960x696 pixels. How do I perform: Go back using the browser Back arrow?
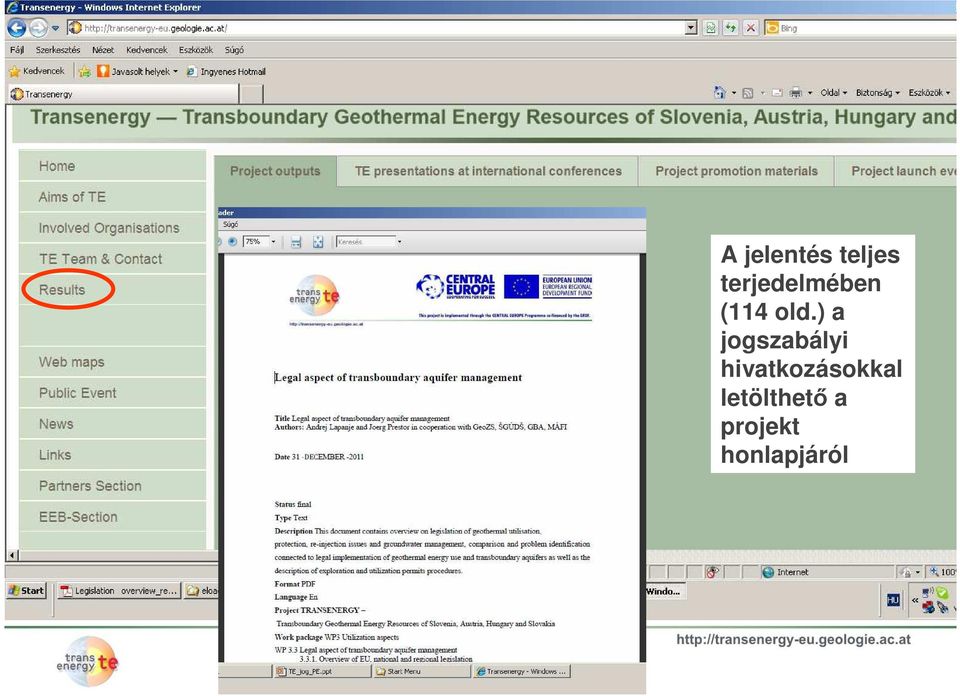[17, 28]
